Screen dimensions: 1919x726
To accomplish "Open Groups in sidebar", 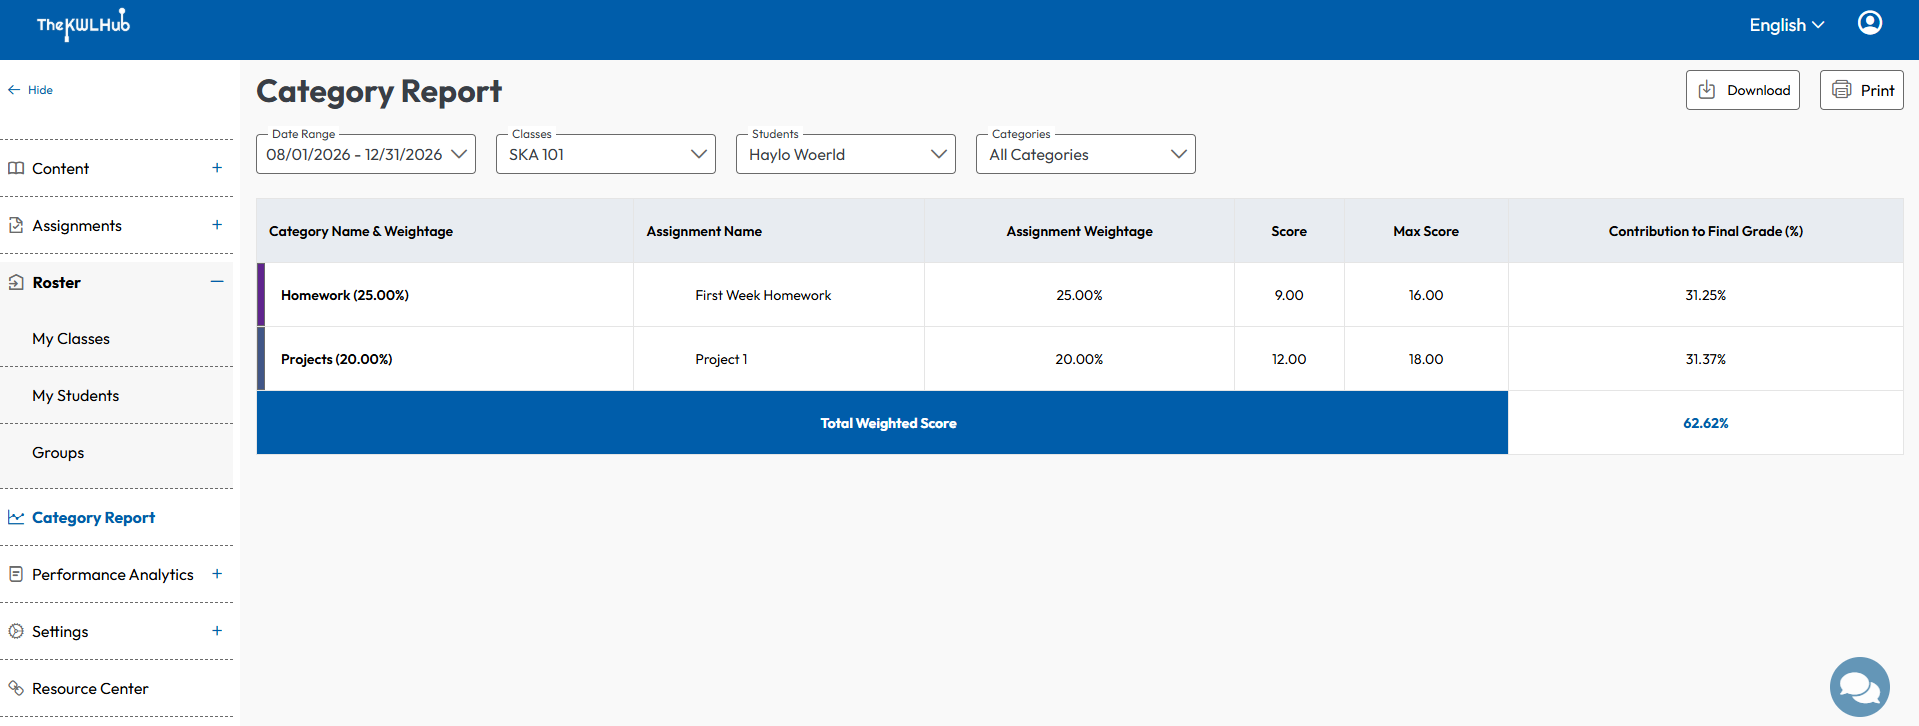I will [x=58, y=453].
